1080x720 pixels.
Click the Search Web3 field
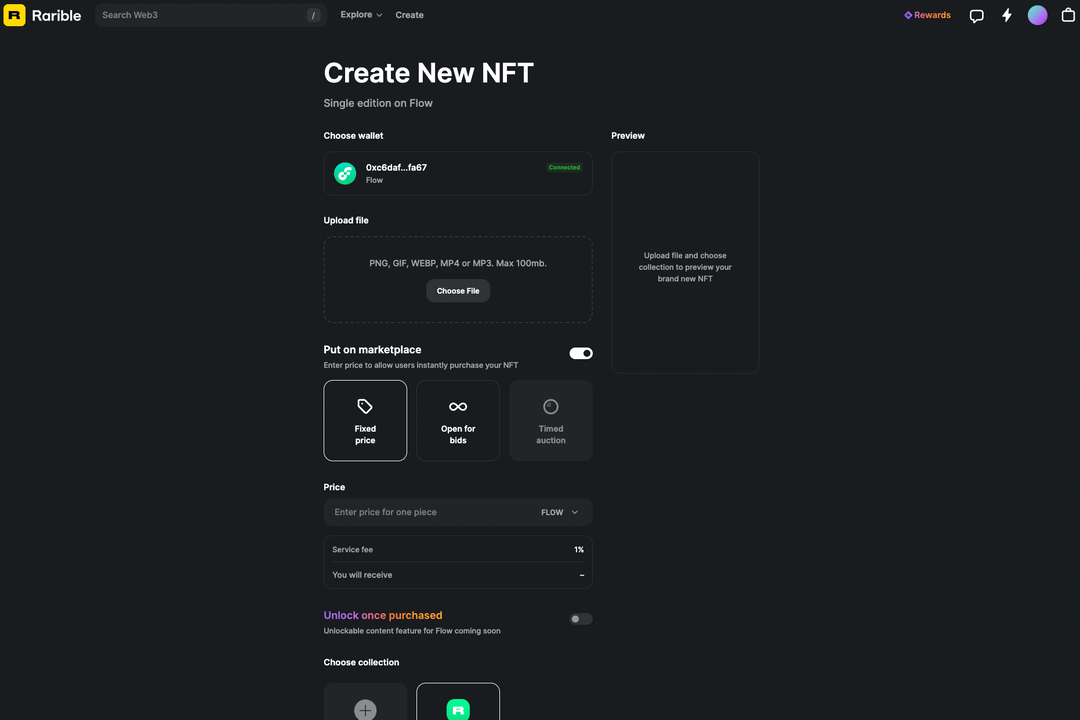pyautogui.click(x=200, y=15)
